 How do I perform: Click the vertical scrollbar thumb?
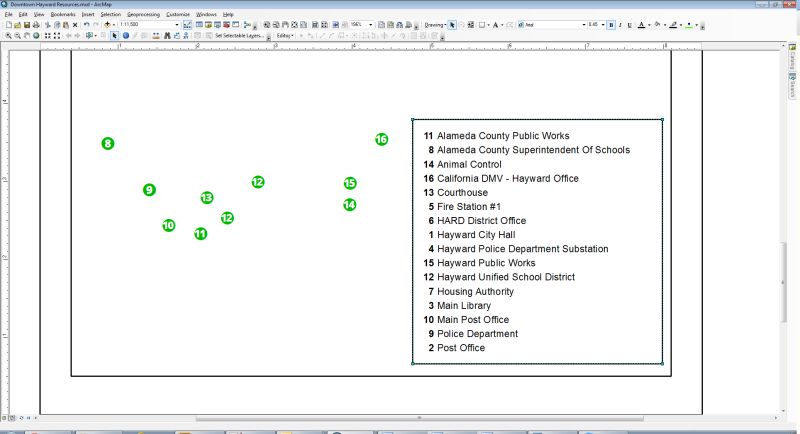[784, 283]
